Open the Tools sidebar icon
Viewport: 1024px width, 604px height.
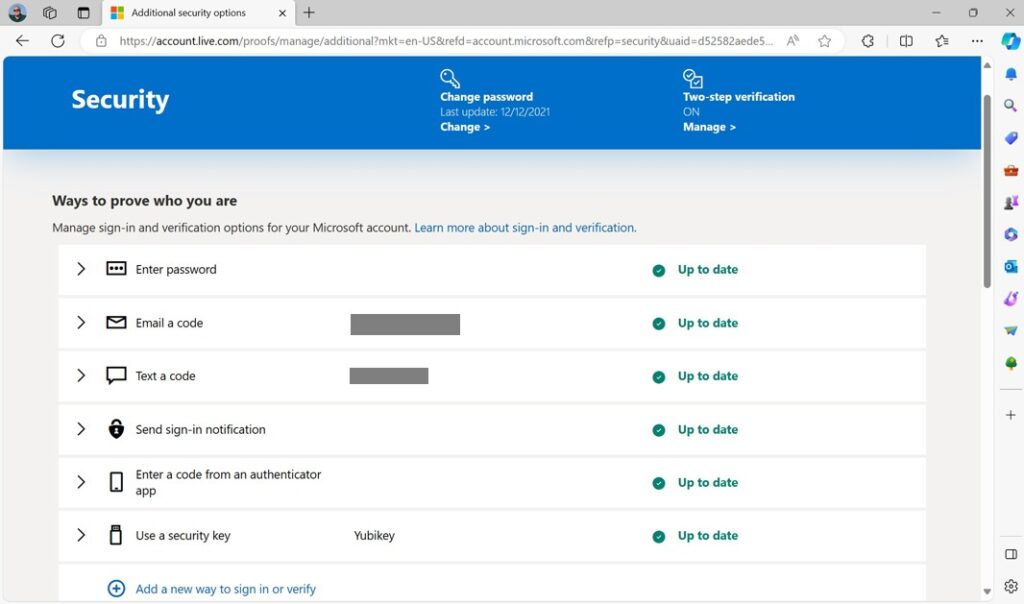[1009, 170]
